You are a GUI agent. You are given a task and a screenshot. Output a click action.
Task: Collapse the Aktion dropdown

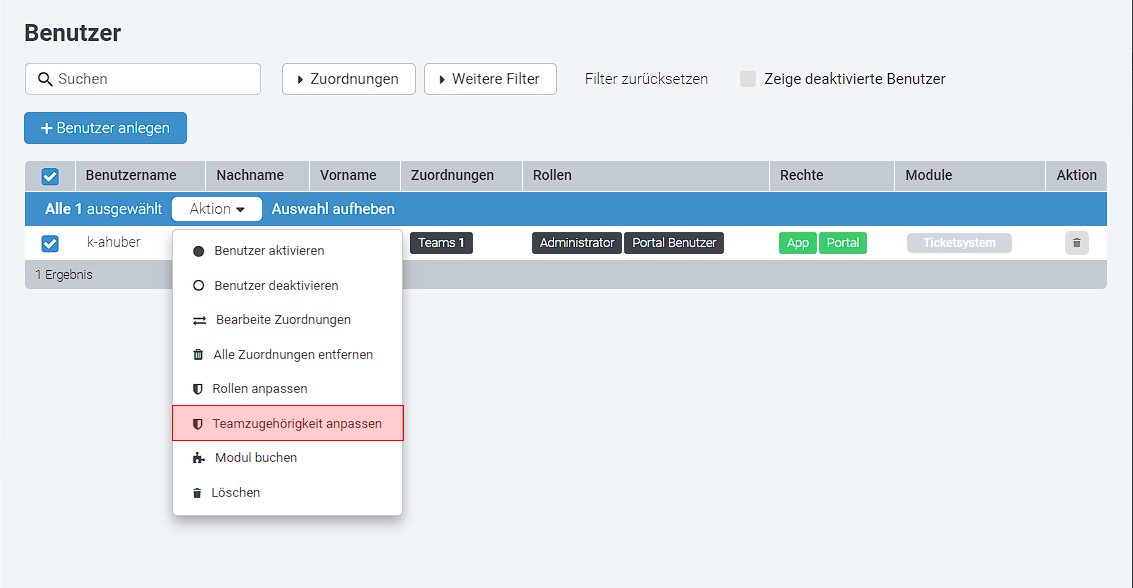[217, 209]
